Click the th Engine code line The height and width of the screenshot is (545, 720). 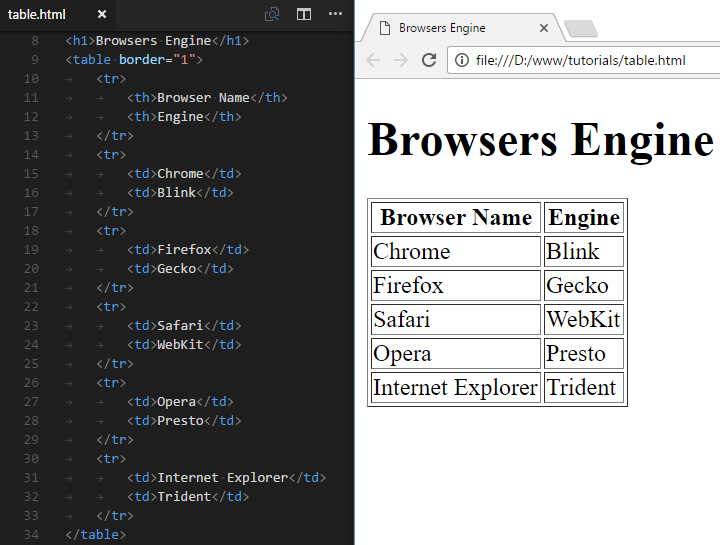[x=184, y=117]
